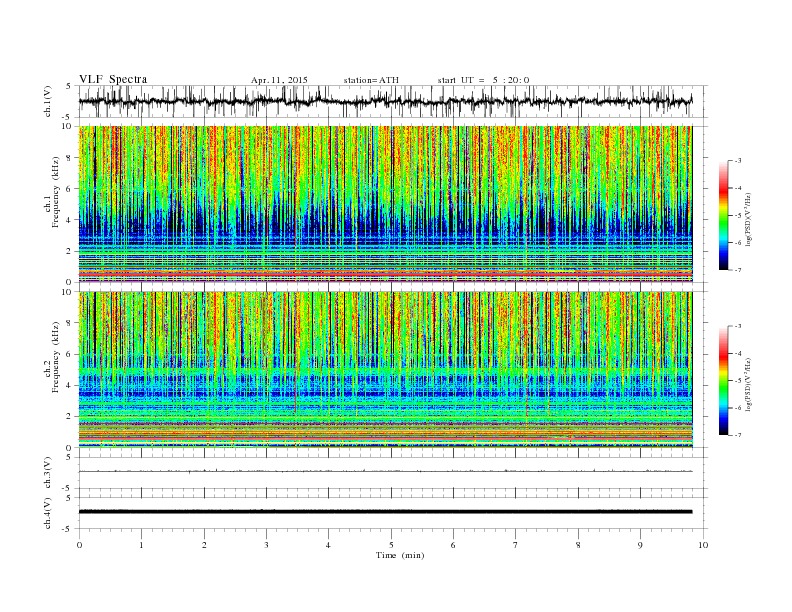792x612 pixels.
Task: Click the "8" minute tick label on time axis
Action: [x=578, y=545]
